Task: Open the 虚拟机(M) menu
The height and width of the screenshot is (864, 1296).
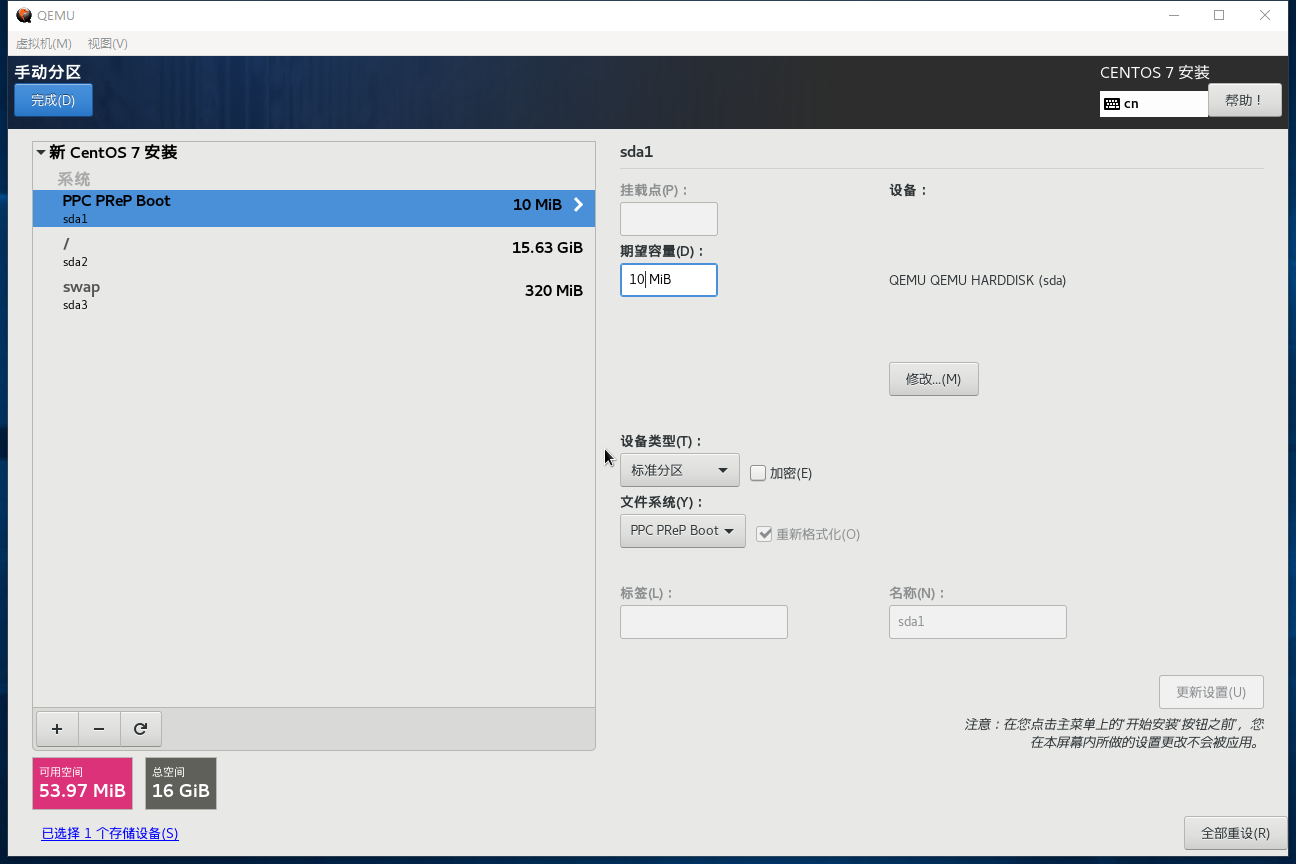Action: [44, 43]
